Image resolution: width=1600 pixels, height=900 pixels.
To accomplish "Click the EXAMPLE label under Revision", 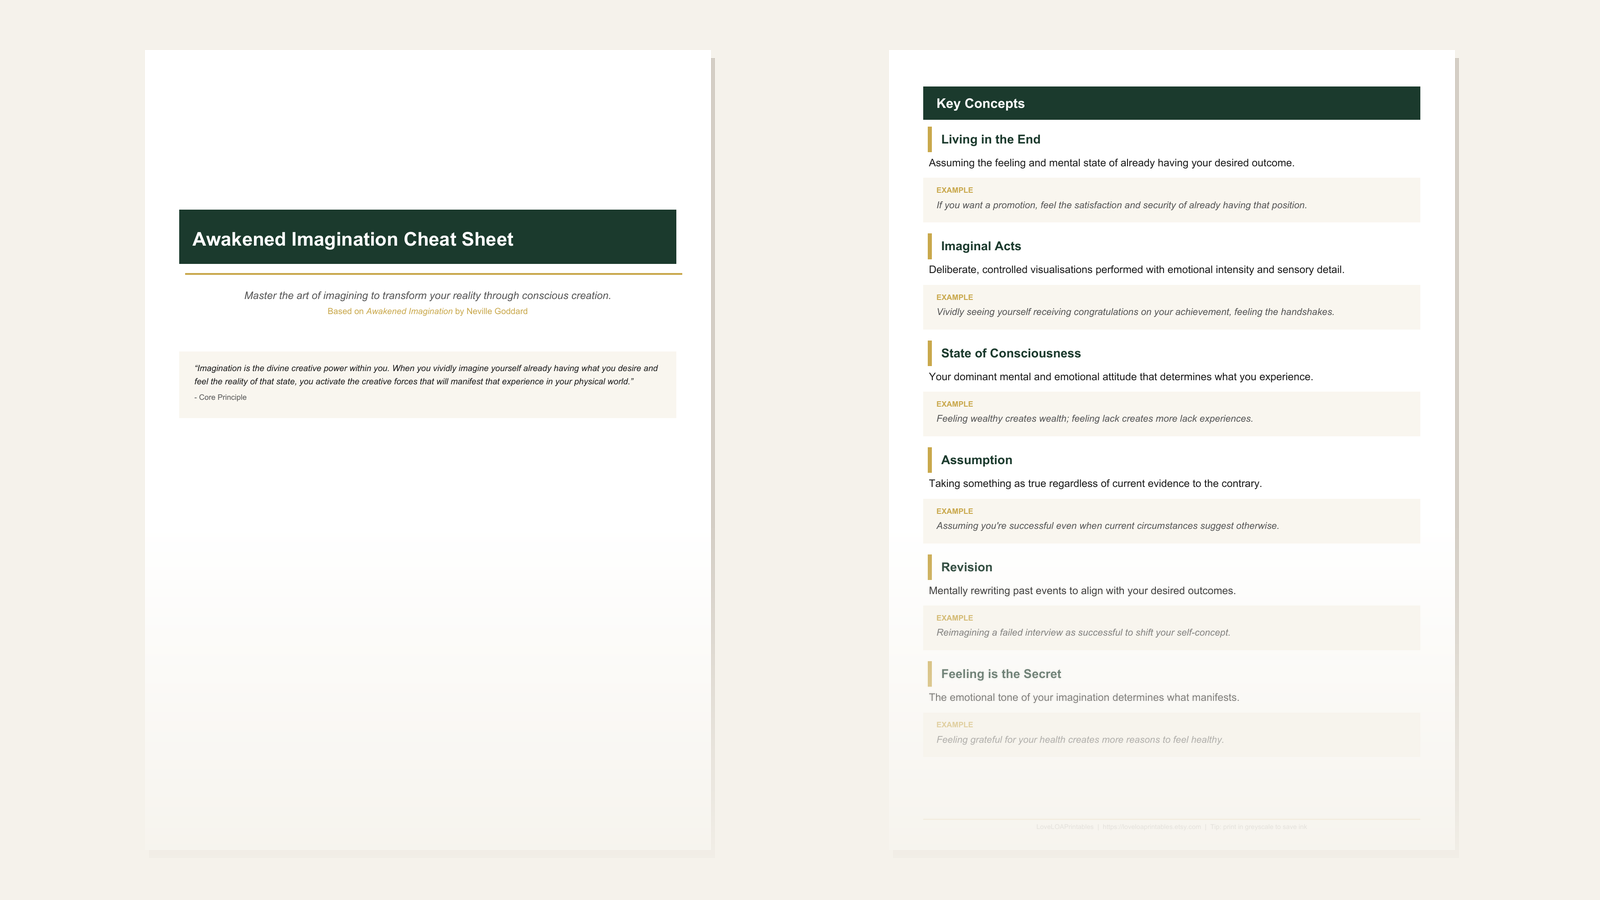I will [x=954, y=618].
